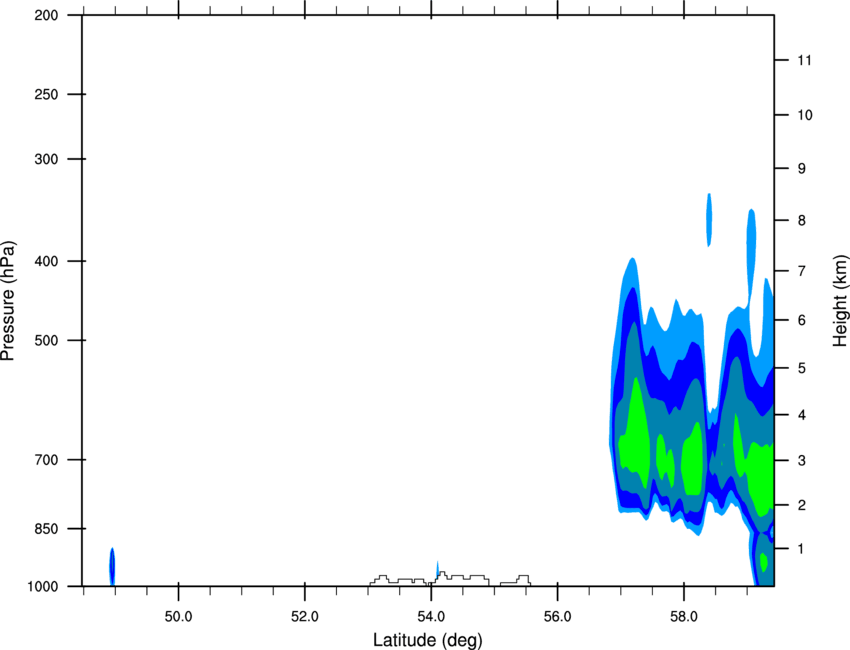Pick the 1 km height label
850x650 pixels.
[802, 549]
